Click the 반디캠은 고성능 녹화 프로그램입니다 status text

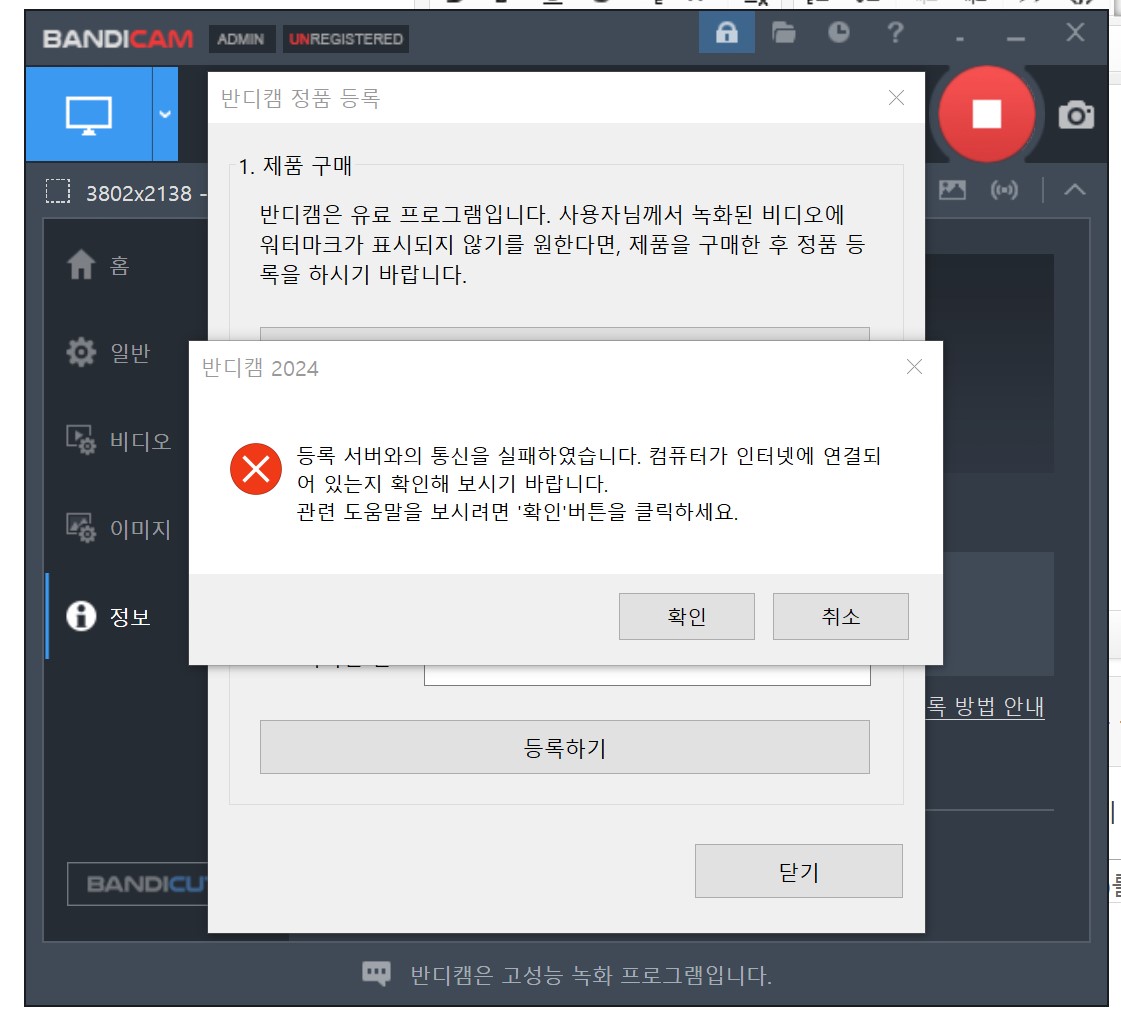[591, 975]
